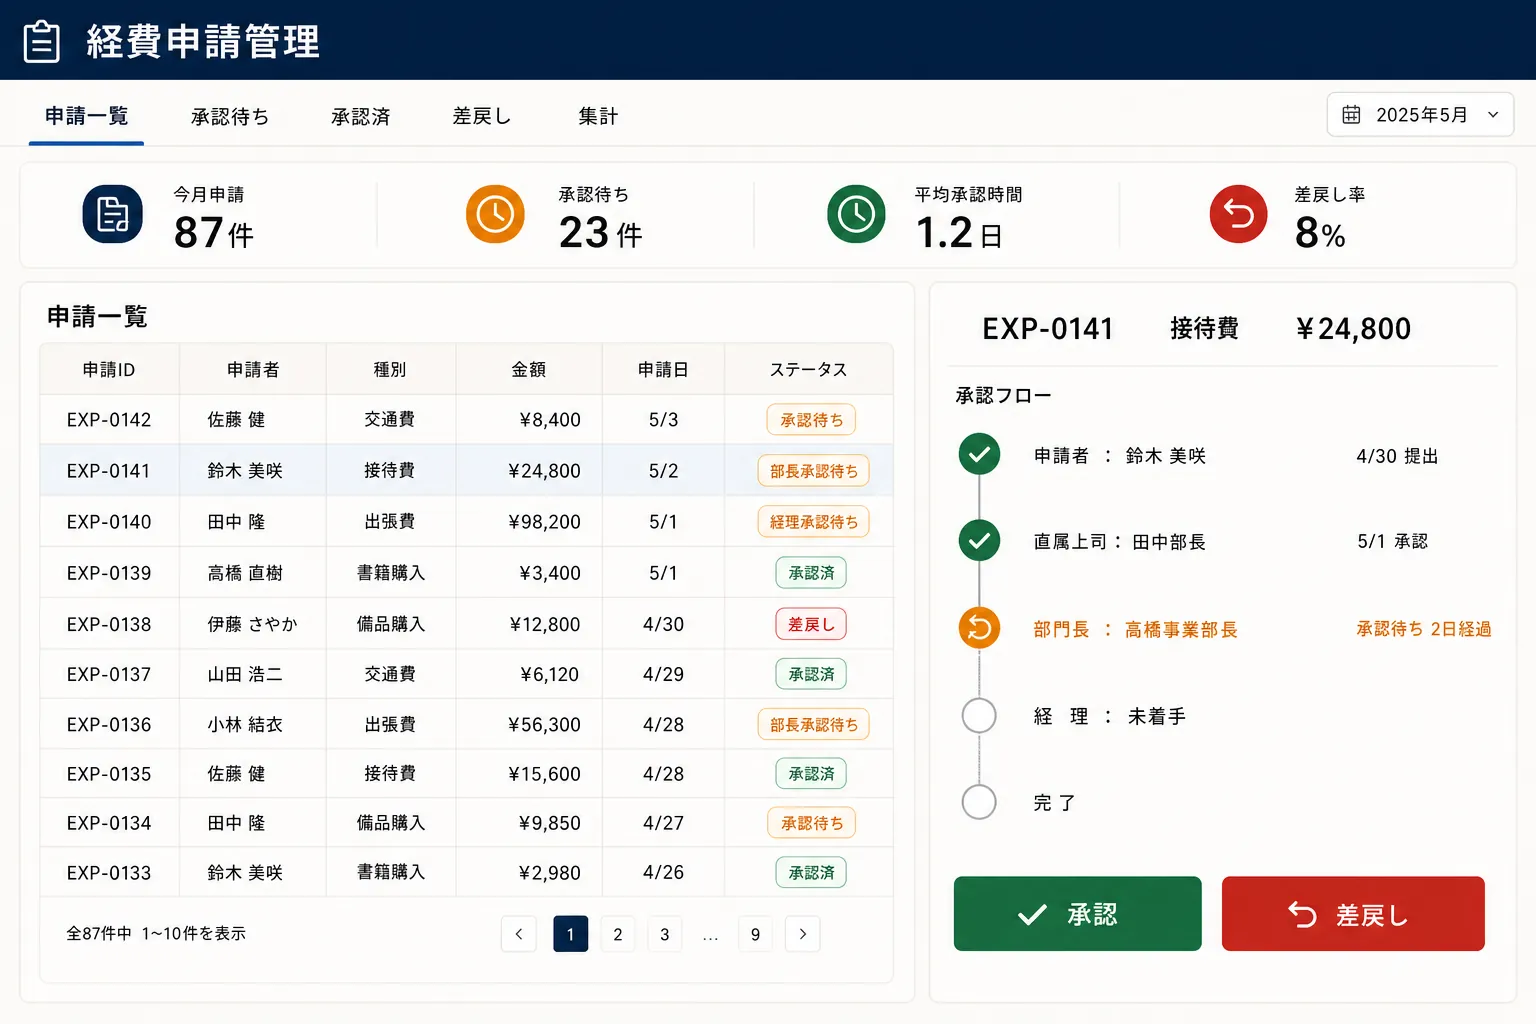This screenshot has height=1024, width=1536.
Task: Jump to page 3
Action: click(x=665, y=934)
